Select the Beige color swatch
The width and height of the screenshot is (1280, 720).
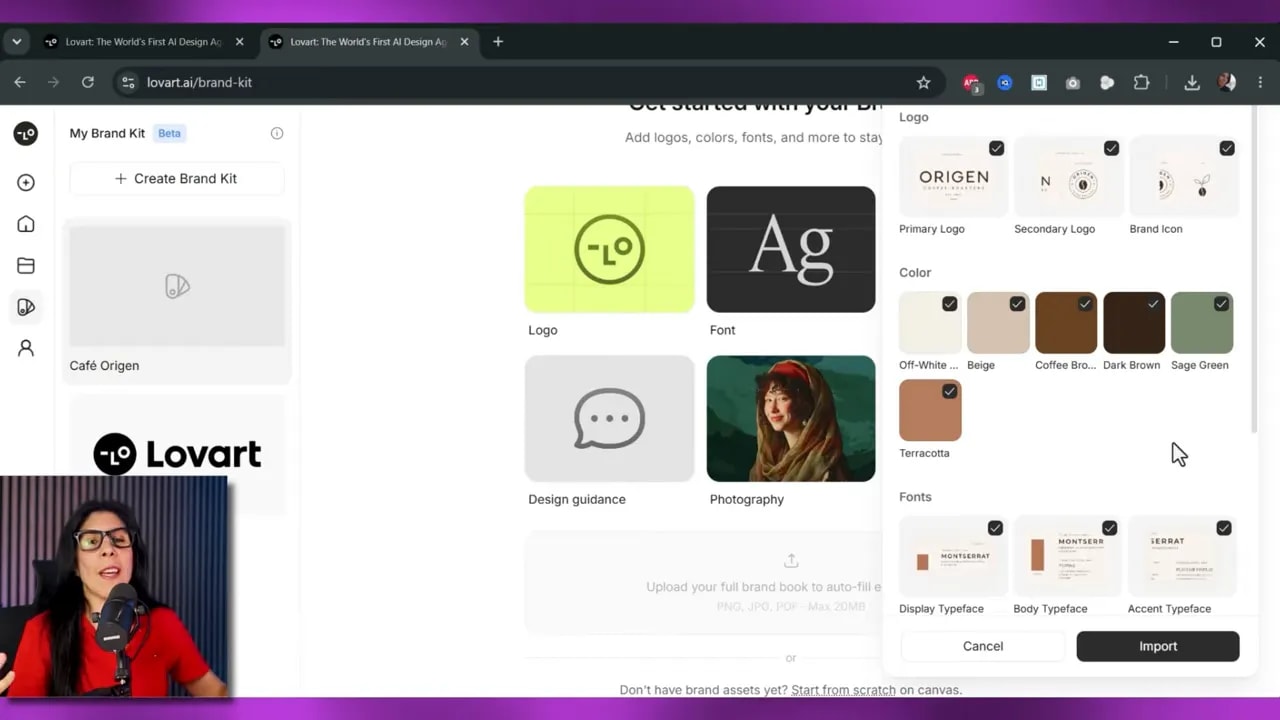tap(998, 323)
